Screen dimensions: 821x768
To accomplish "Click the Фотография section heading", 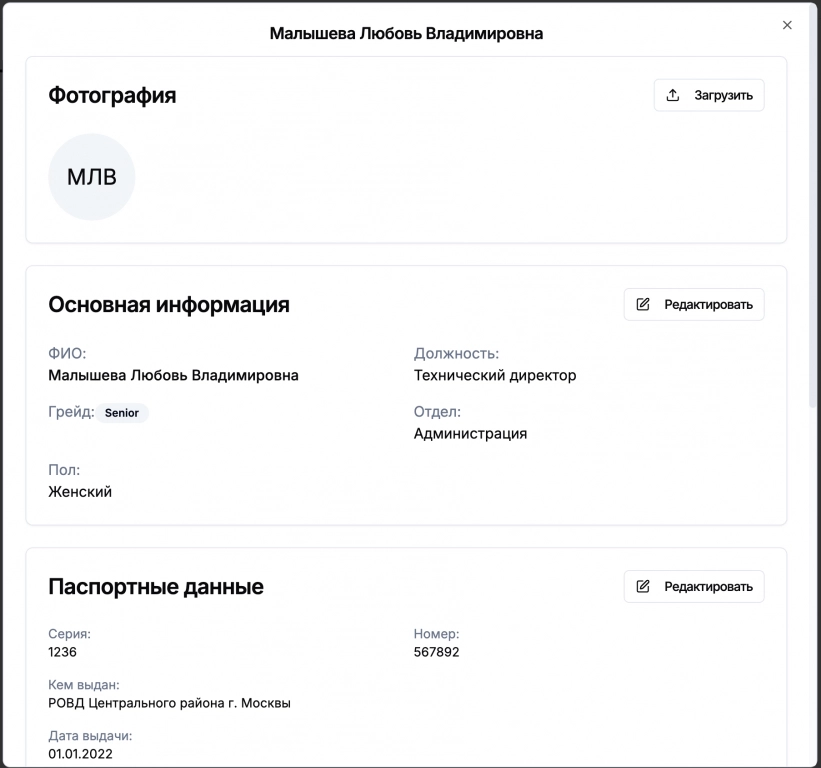I will coord(112,95).
